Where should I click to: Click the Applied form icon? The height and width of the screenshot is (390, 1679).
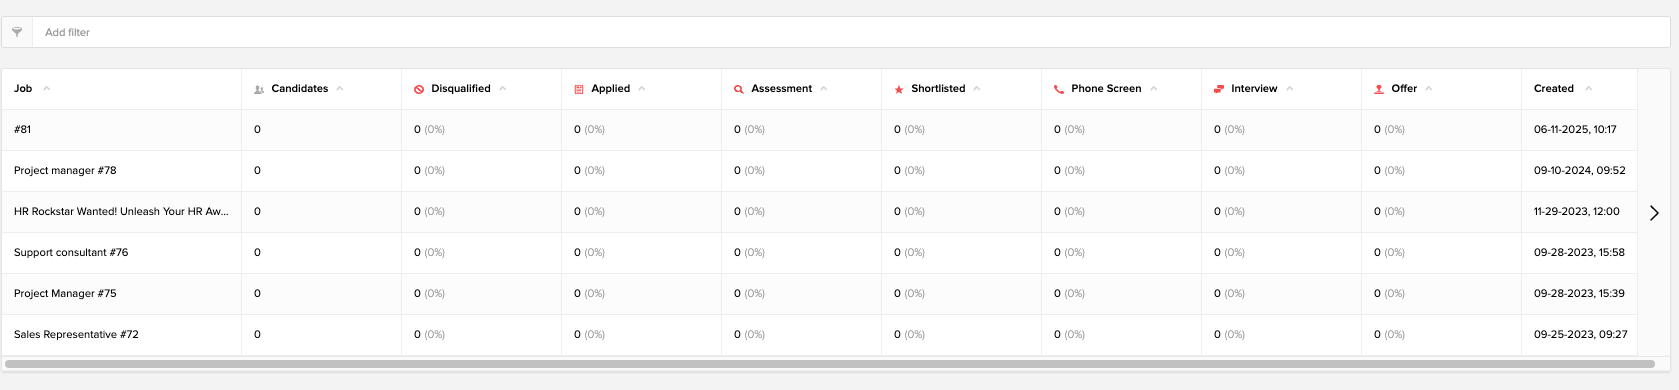579,89
